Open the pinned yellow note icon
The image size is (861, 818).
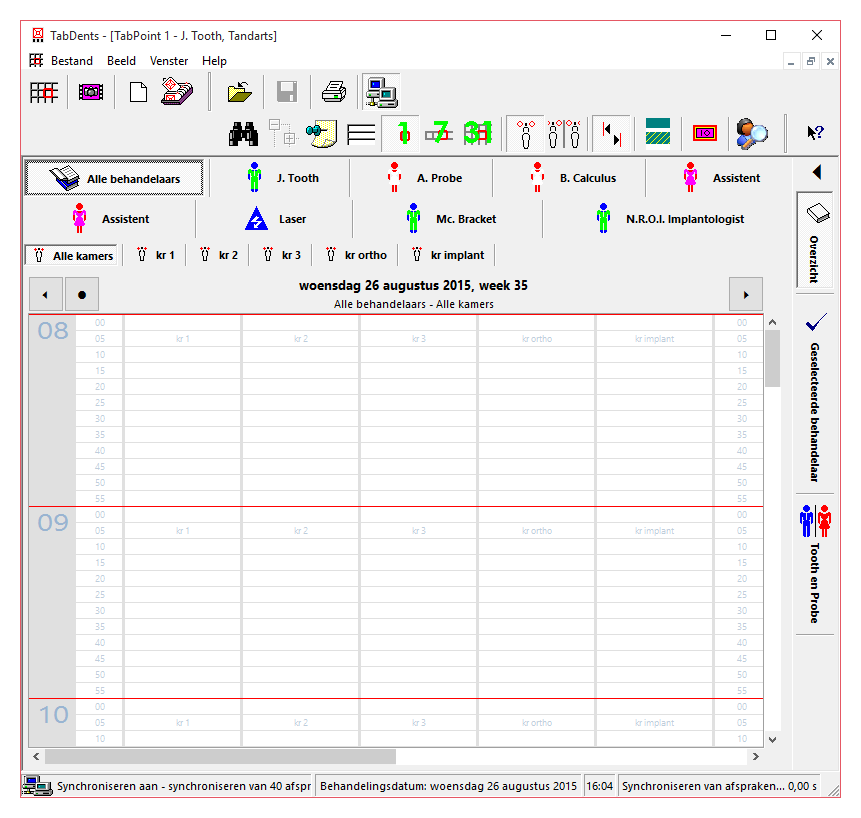click(322, 133)
